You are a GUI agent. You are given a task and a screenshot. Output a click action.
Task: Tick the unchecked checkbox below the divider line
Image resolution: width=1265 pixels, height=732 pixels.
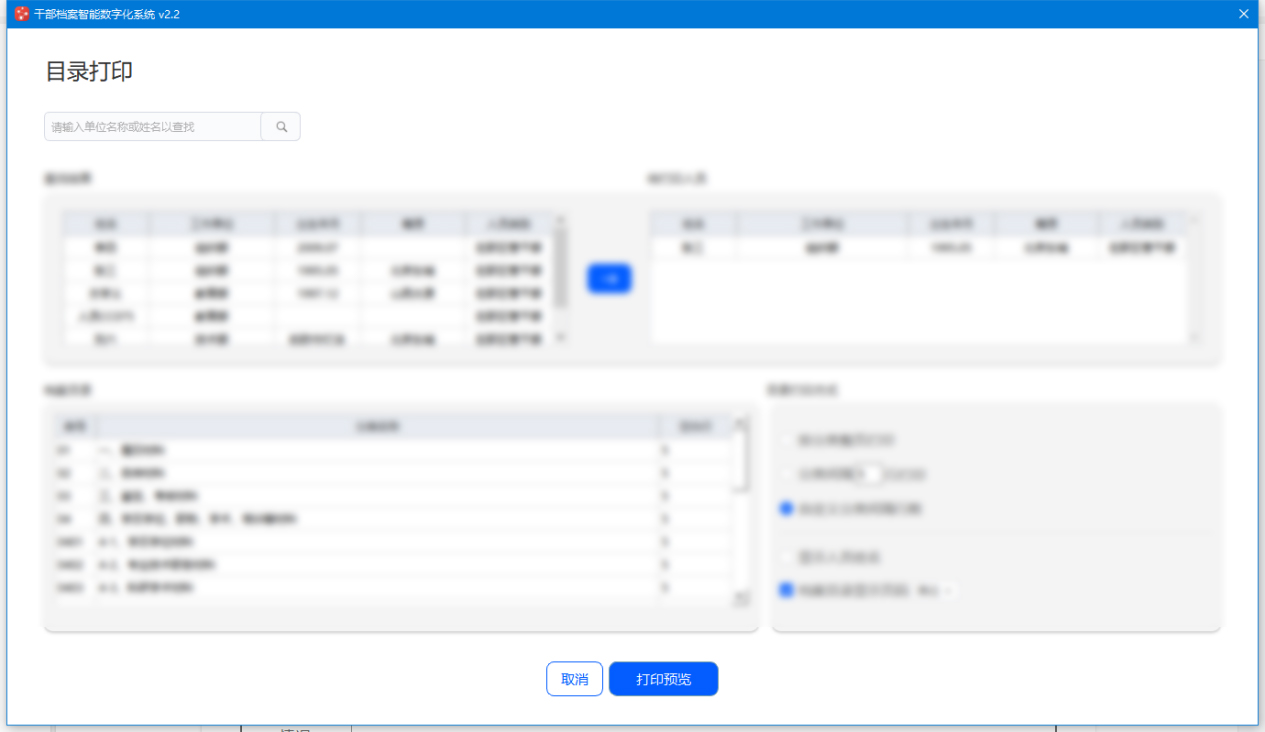click(x=786, y=556)
